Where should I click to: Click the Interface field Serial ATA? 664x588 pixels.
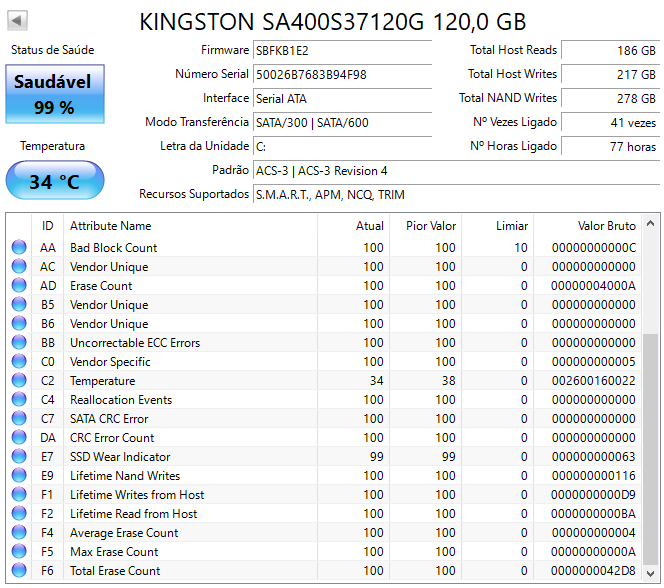(x=342, y=99)
